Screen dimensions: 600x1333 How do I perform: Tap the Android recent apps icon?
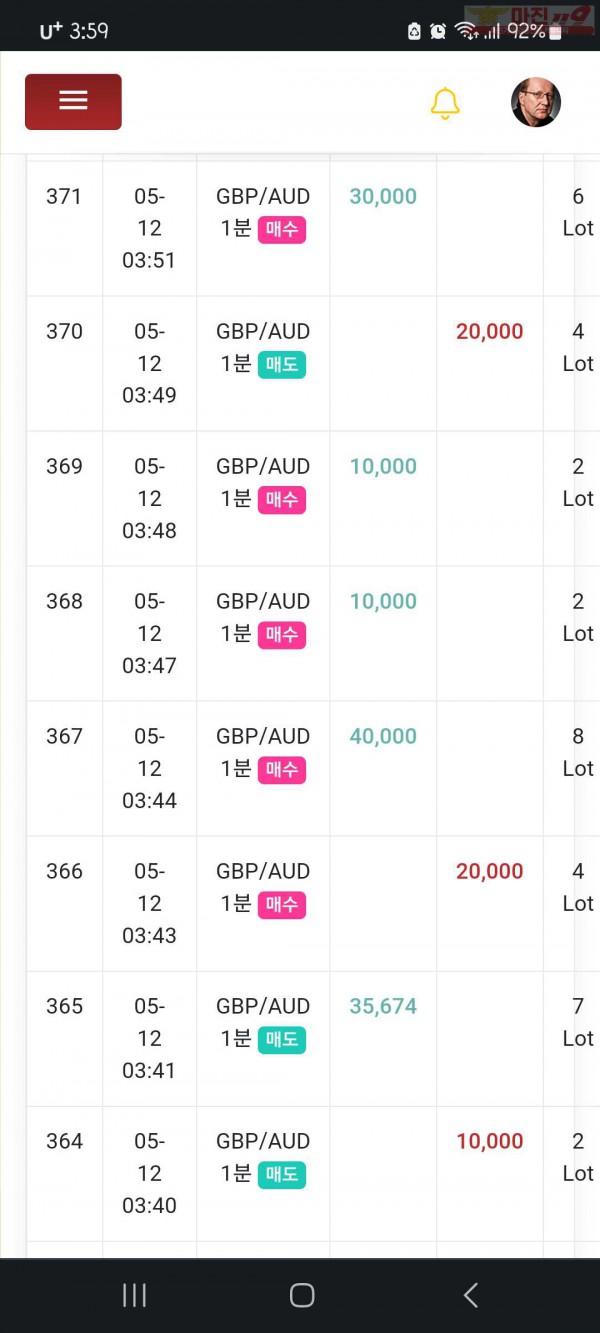(x=134, y=1295)
